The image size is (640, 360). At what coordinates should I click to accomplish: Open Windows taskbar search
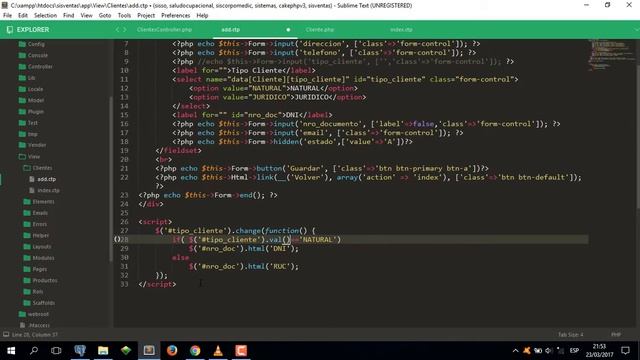(34, 351)
